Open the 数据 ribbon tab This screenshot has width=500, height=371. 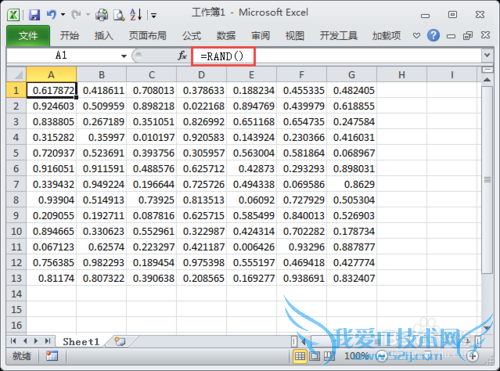click(x=226, y=35)
